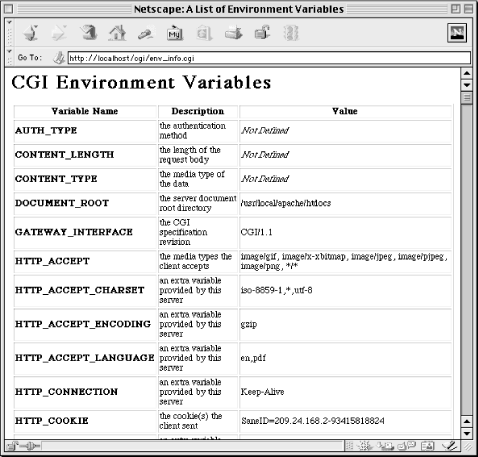
Task: Print the page using the printer icon
Action: [x=233, y=33]
